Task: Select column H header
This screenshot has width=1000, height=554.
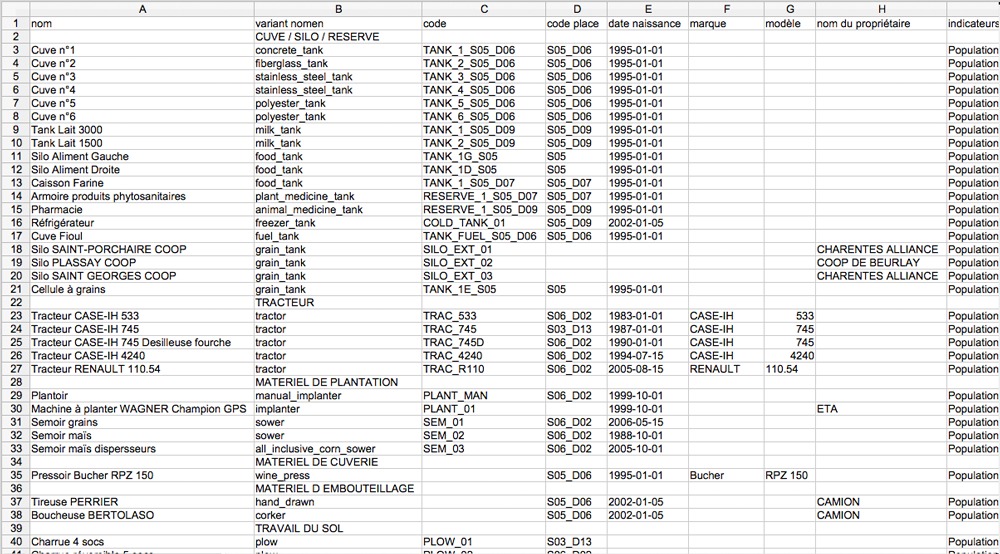Action: 881,9
